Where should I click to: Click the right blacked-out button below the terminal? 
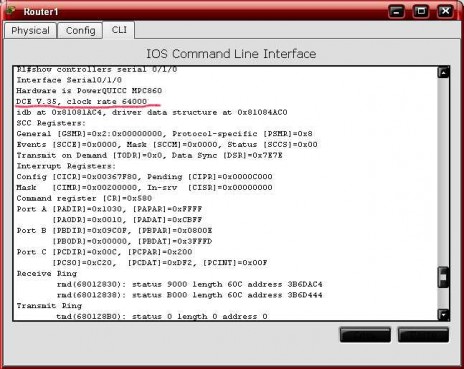tap(423, 335)
